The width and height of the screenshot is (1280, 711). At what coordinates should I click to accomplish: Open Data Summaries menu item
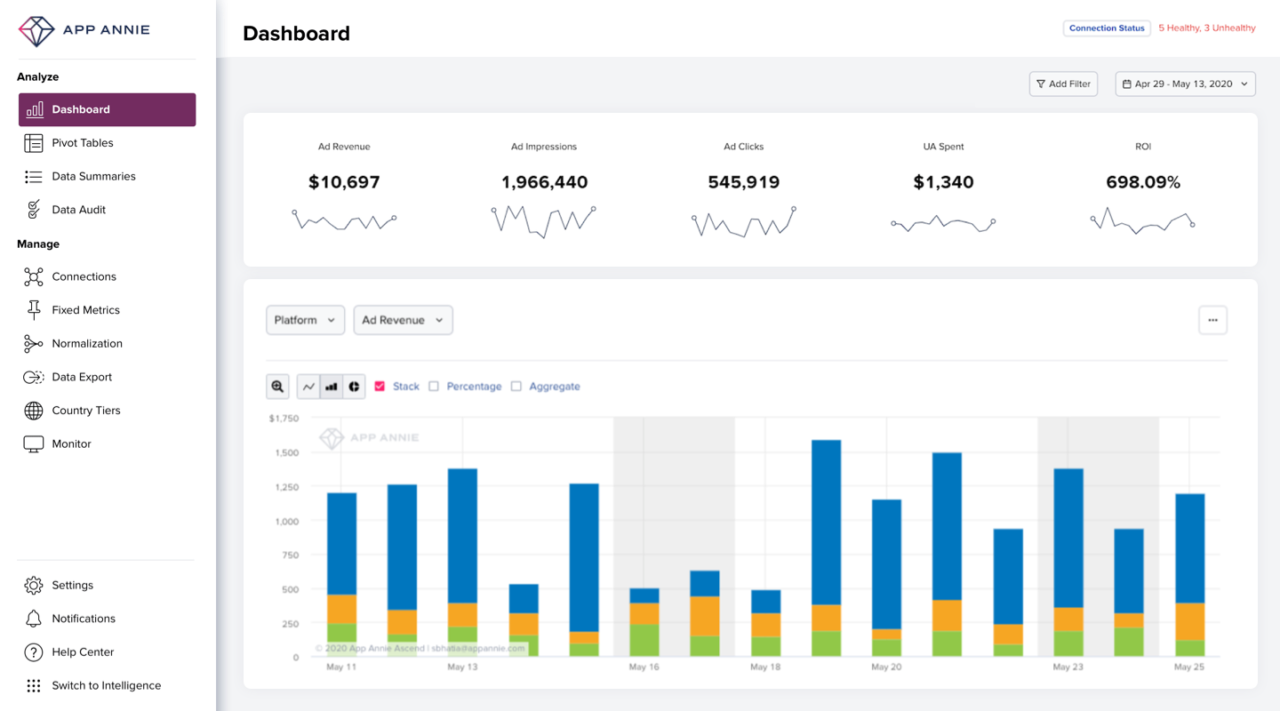coord(93,177)
